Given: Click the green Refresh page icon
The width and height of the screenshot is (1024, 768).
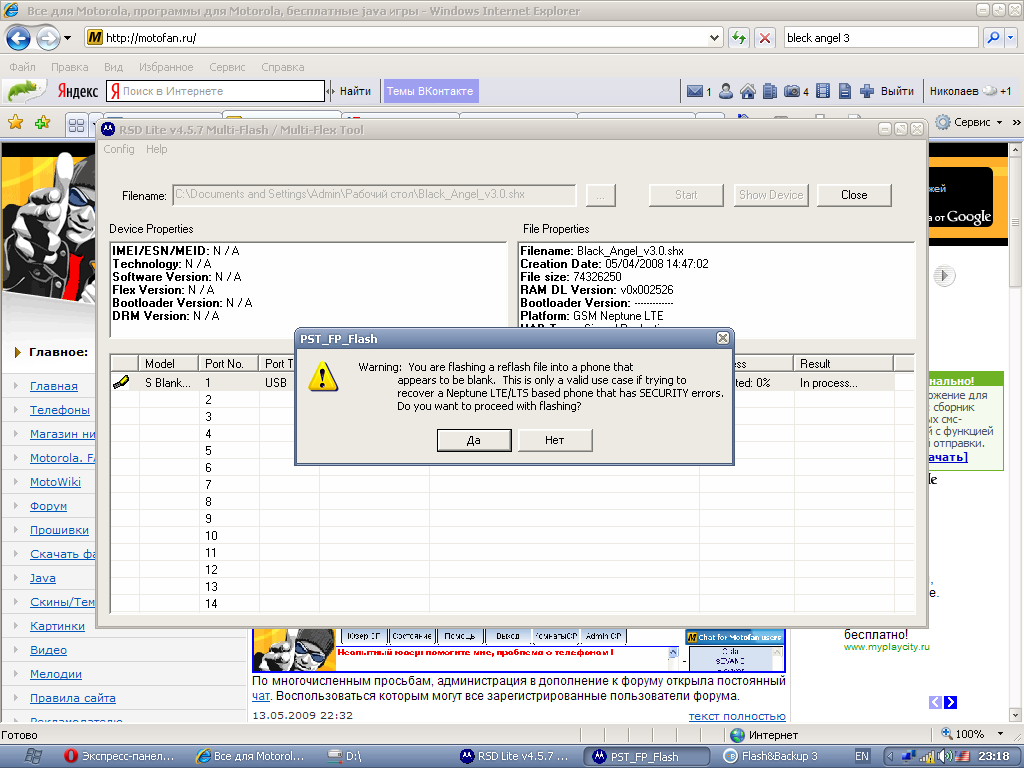Looking at the screenshot, I should tap(739, 38).
